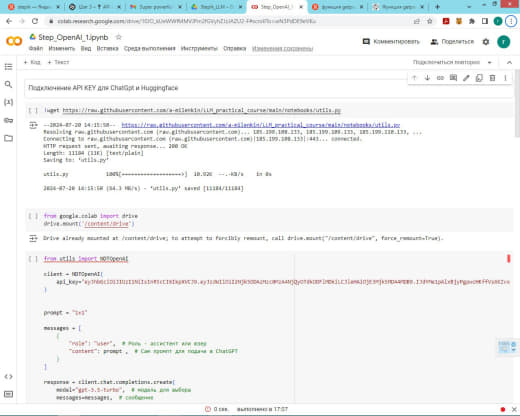This screenshot has height=416, width=520.
Task: Open the find and replace search icon
Action: pyautogui.click(x=9, y=84)
